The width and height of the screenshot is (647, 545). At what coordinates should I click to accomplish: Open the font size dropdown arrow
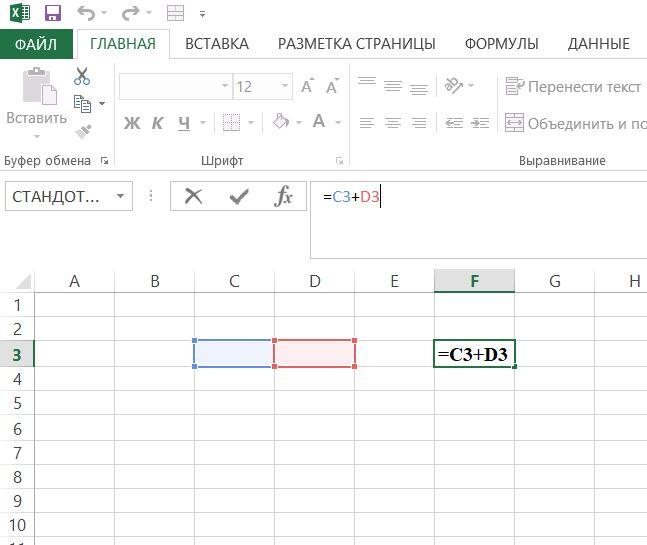click(x=285, y=86)
